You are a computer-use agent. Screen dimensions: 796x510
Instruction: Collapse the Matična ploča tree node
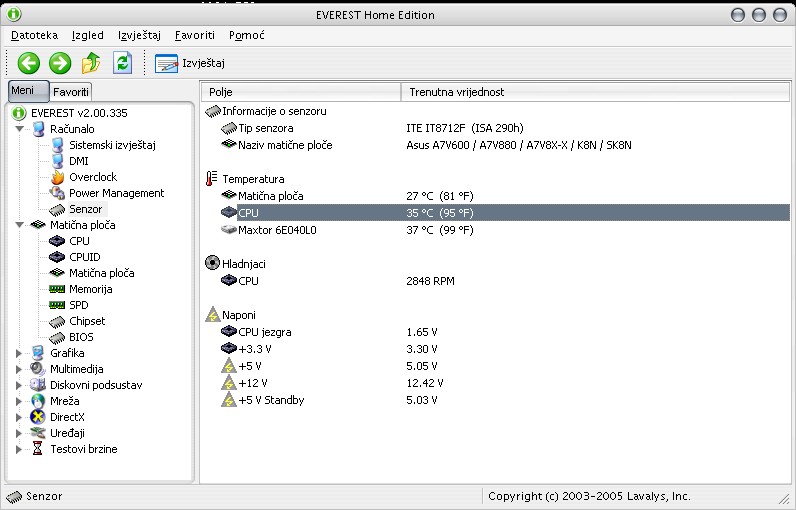coord(20,225)
